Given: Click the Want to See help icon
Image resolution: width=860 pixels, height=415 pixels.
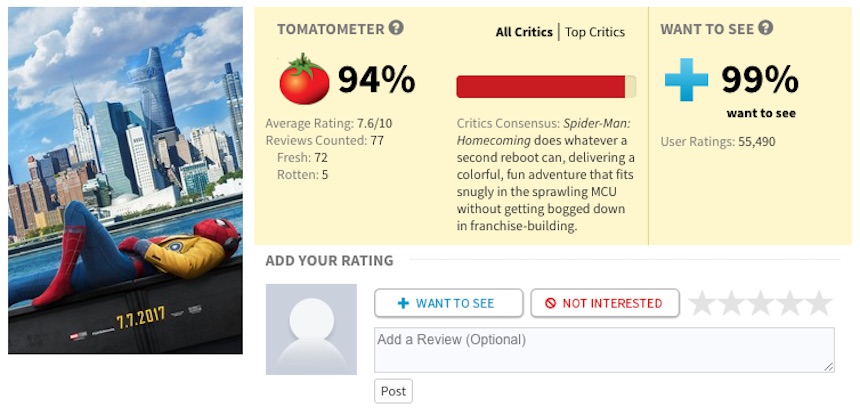Looking at the screenshot, I should (766, 28).
